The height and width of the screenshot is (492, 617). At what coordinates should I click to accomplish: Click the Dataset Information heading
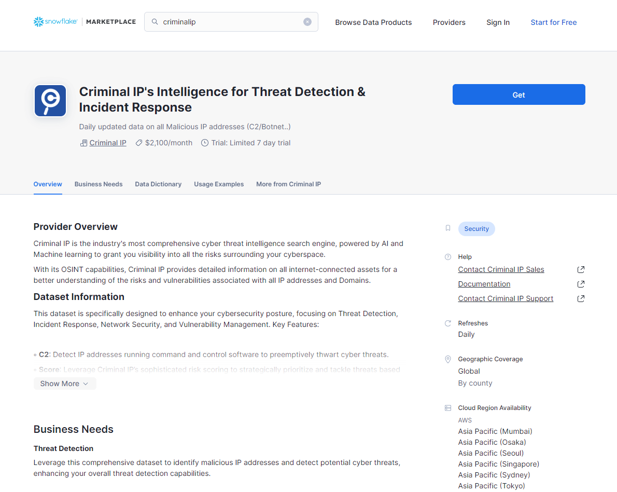coord(79,297)
